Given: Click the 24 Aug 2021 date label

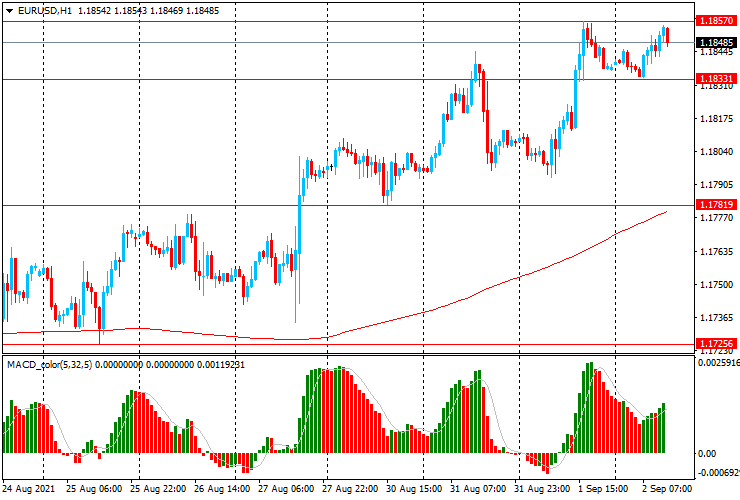Looking at the screenshot, I should 29,489.
